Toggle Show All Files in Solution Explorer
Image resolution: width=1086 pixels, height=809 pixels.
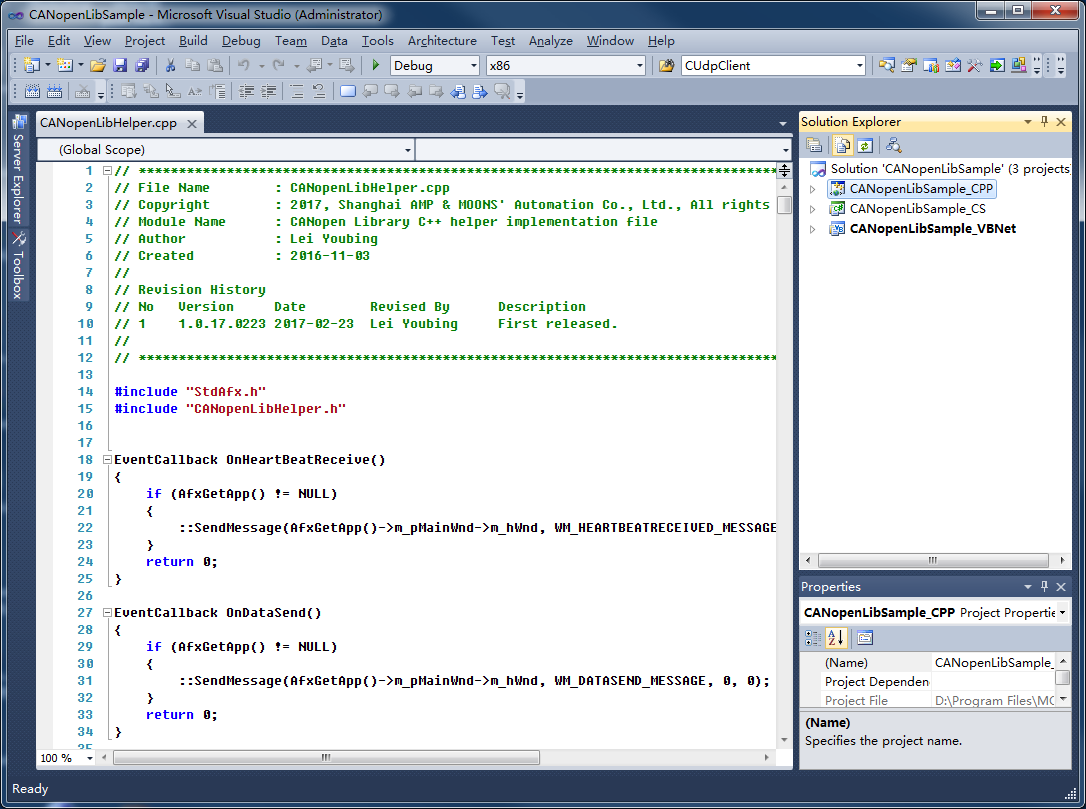pyautogui.click(x=842, y=145)
